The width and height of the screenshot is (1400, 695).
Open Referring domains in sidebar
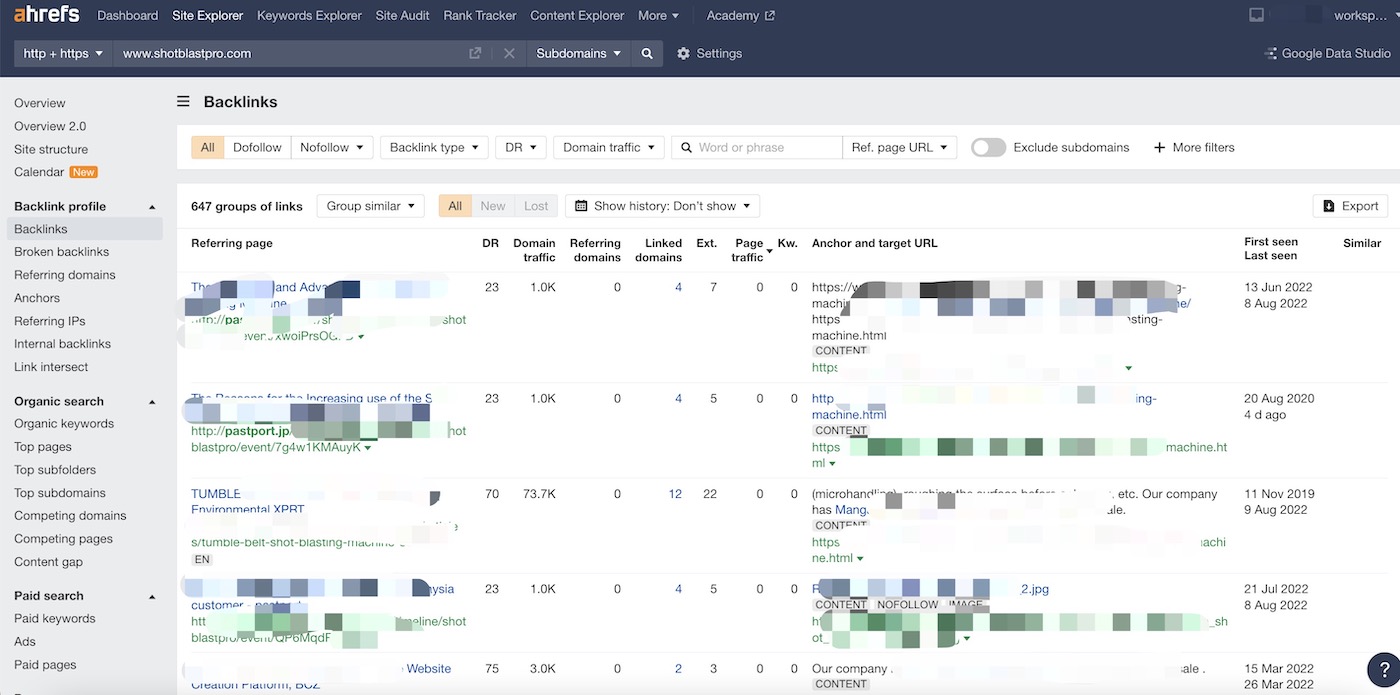[x=65, y=275]
